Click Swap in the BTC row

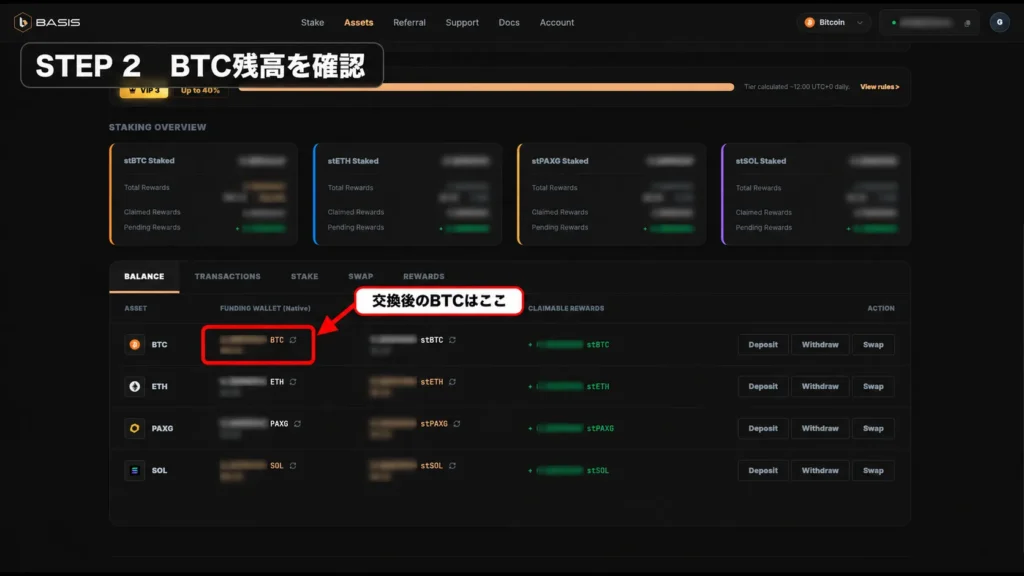(x=873, y=344)
